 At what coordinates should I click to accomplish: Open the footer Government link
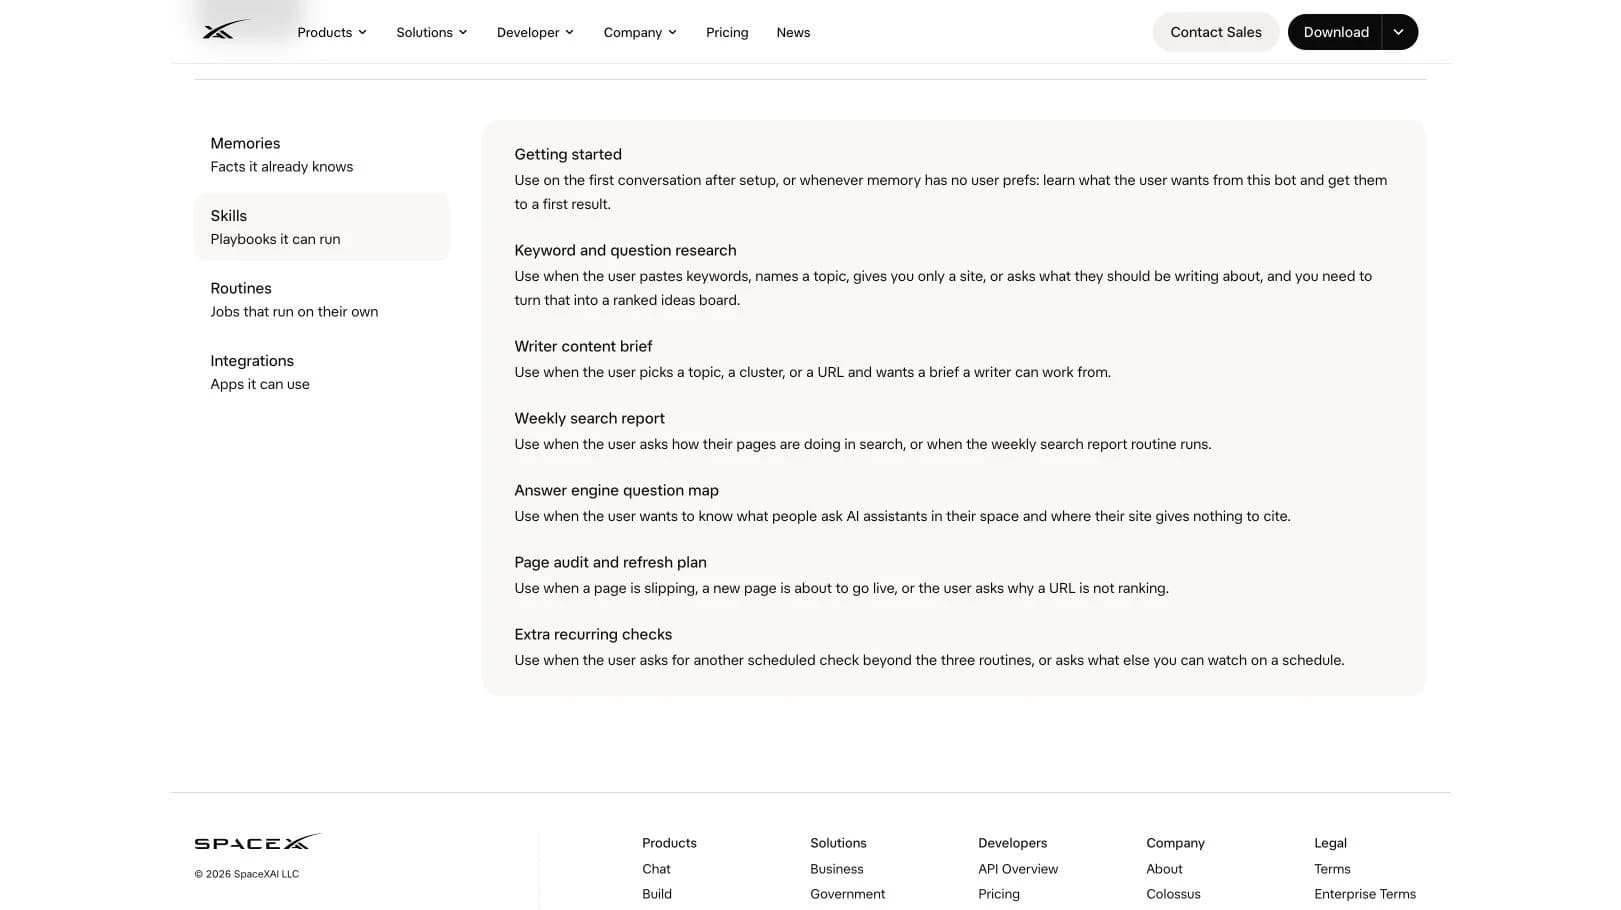[848, 894]
